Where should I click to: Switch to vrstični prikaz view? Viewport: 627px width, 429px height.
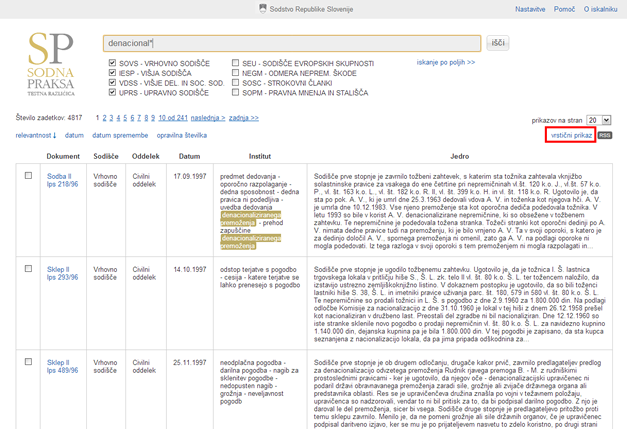[571, 135]
